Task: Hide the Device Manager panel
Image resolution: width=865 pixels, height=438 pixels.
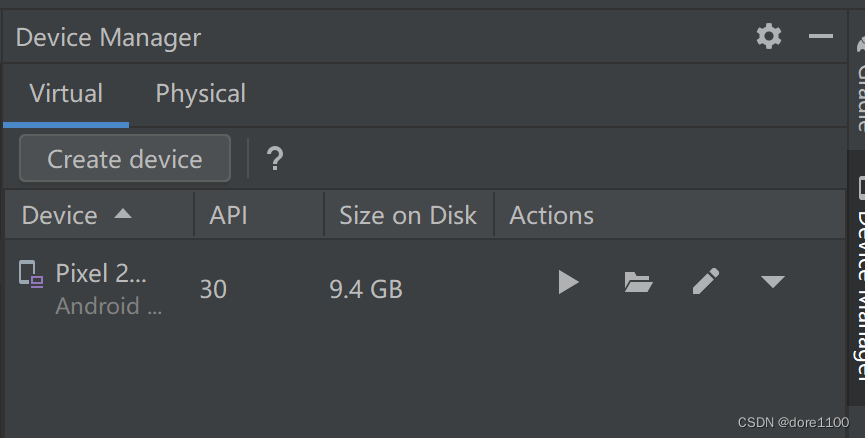Action: click(x=821, y=37)
